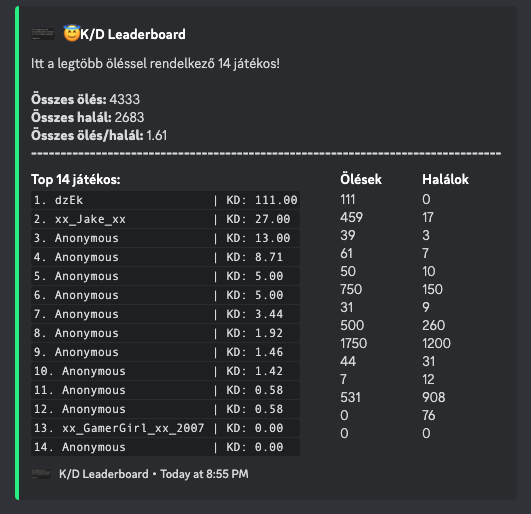Click the Összes ölés/halál ratio 1.61
Viewport: 531px width, 514px height.
pos(157,135)
